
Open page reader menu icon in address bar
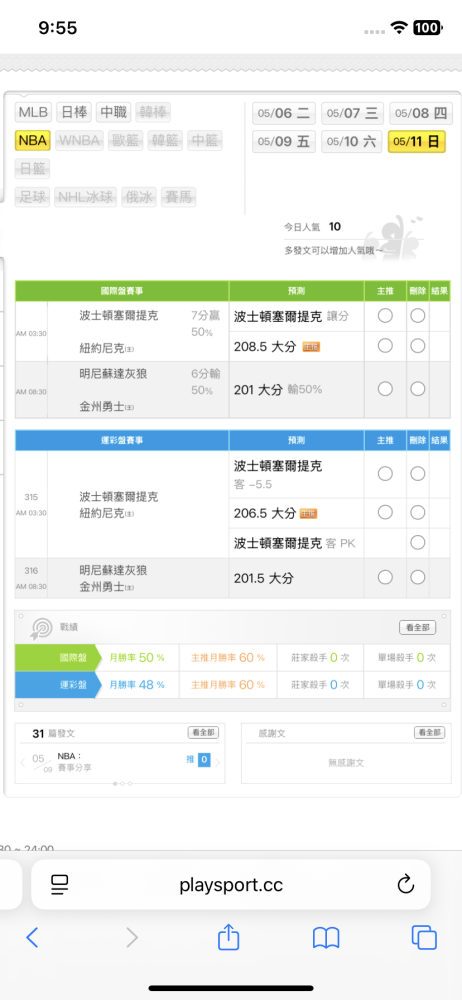(59, 884)
